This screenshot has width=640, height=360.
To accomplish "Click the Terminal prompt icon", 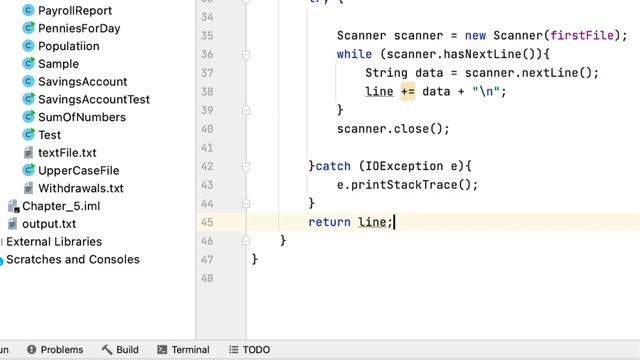I will click(x=162, y=349).
